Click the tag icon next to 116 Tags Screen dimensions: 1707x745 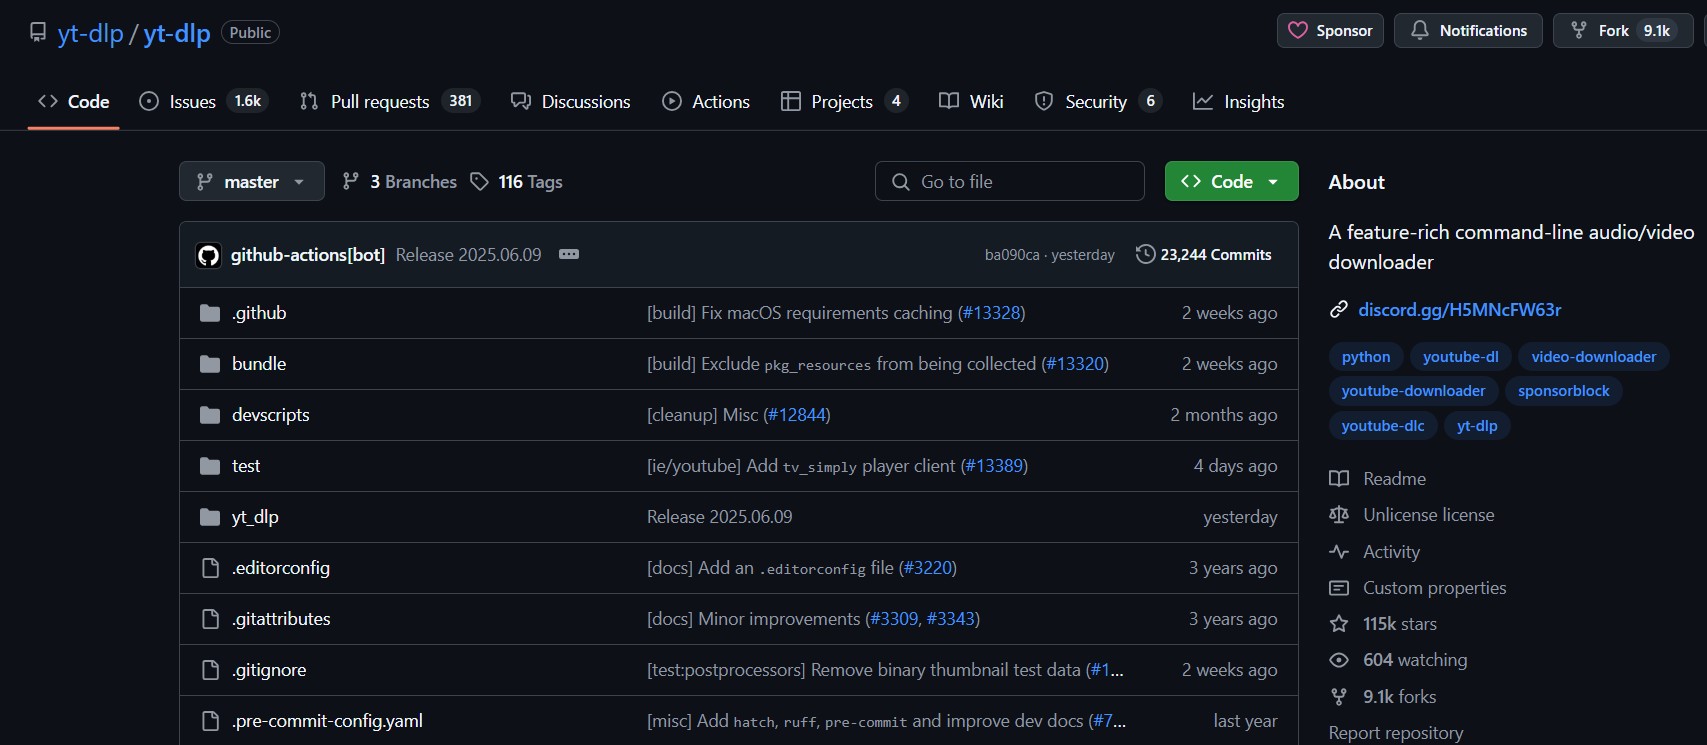pos(480,182)
